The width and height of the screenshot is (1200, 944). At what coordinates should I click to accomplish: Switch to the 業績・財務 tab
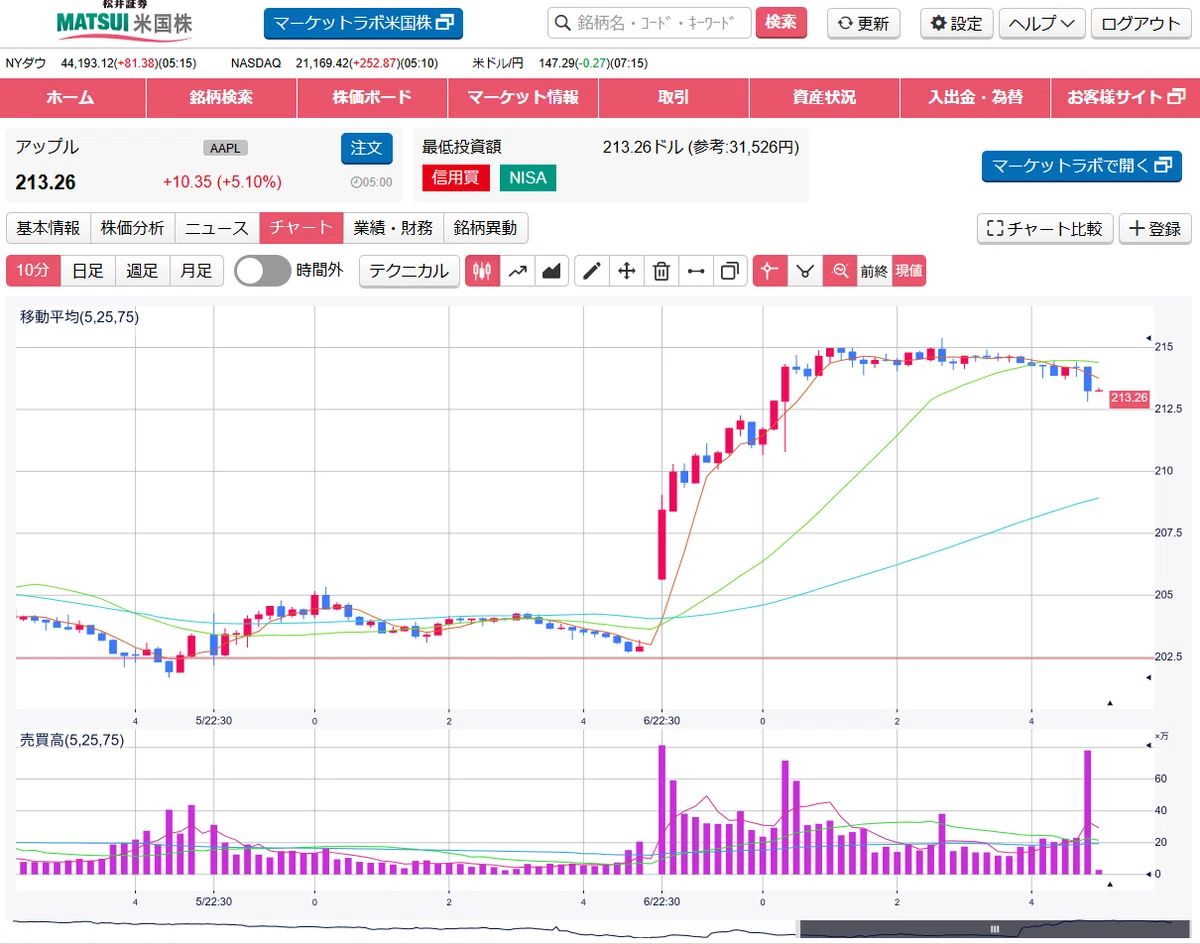pos(393,228)
